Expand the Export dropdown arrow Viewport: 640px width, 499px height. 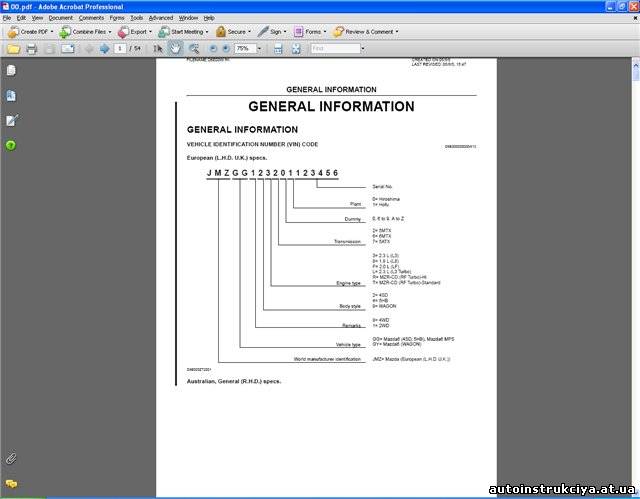[x=150, y=32]
